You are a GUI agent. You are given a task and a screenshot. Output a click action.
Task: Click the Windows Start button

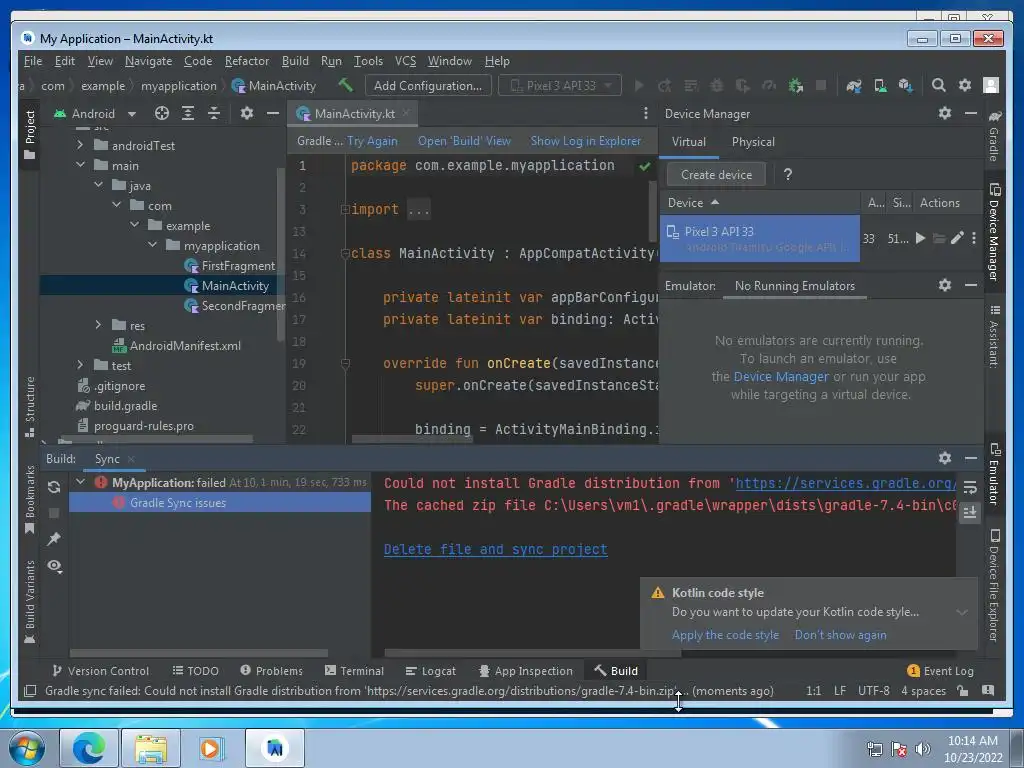coord(27,748)
